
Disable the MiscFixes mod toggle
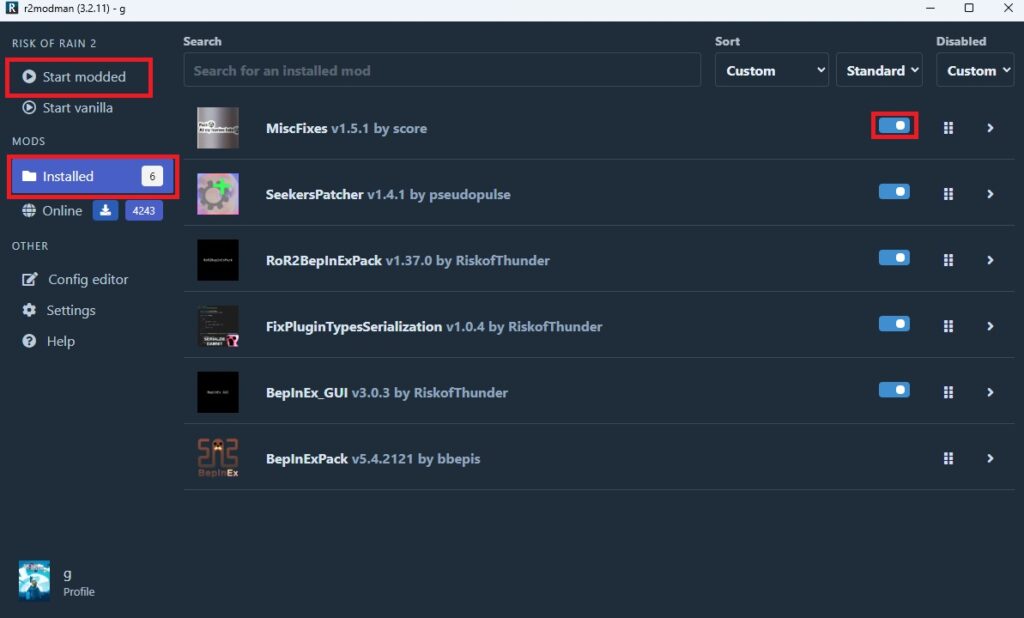pos(894,126)
